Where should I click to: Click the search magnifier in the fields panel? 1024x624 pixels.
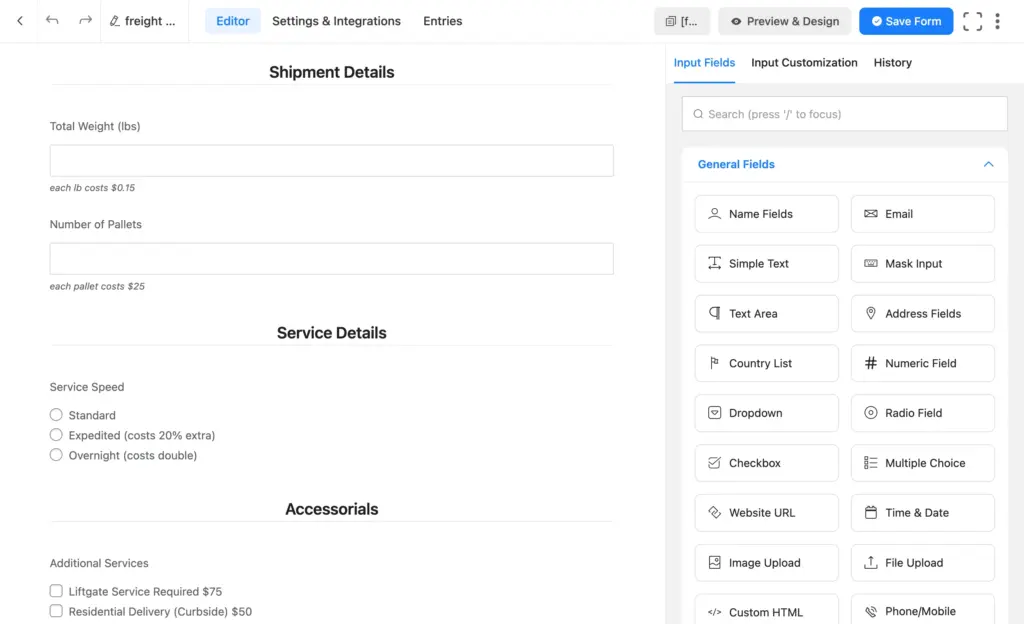click(698, 113)
